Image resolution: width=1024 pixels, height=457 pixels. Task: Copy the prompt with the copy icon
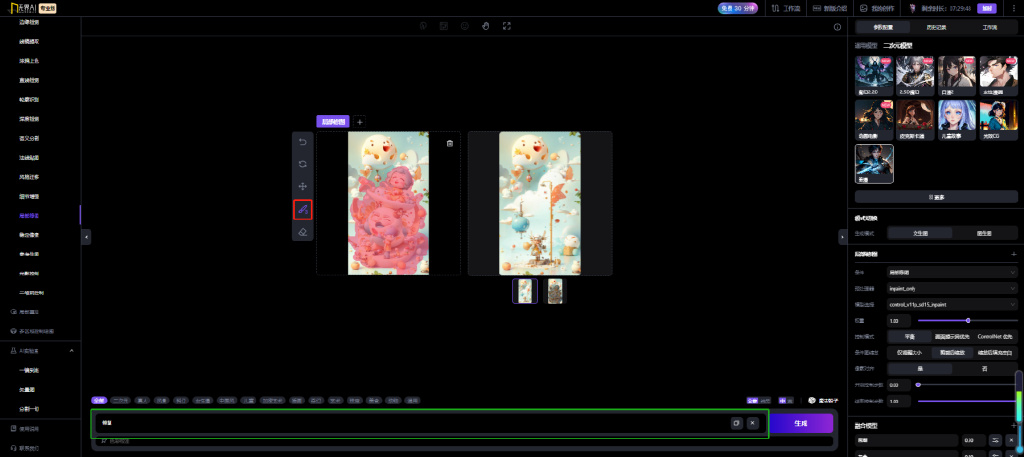tap(737, 423)
